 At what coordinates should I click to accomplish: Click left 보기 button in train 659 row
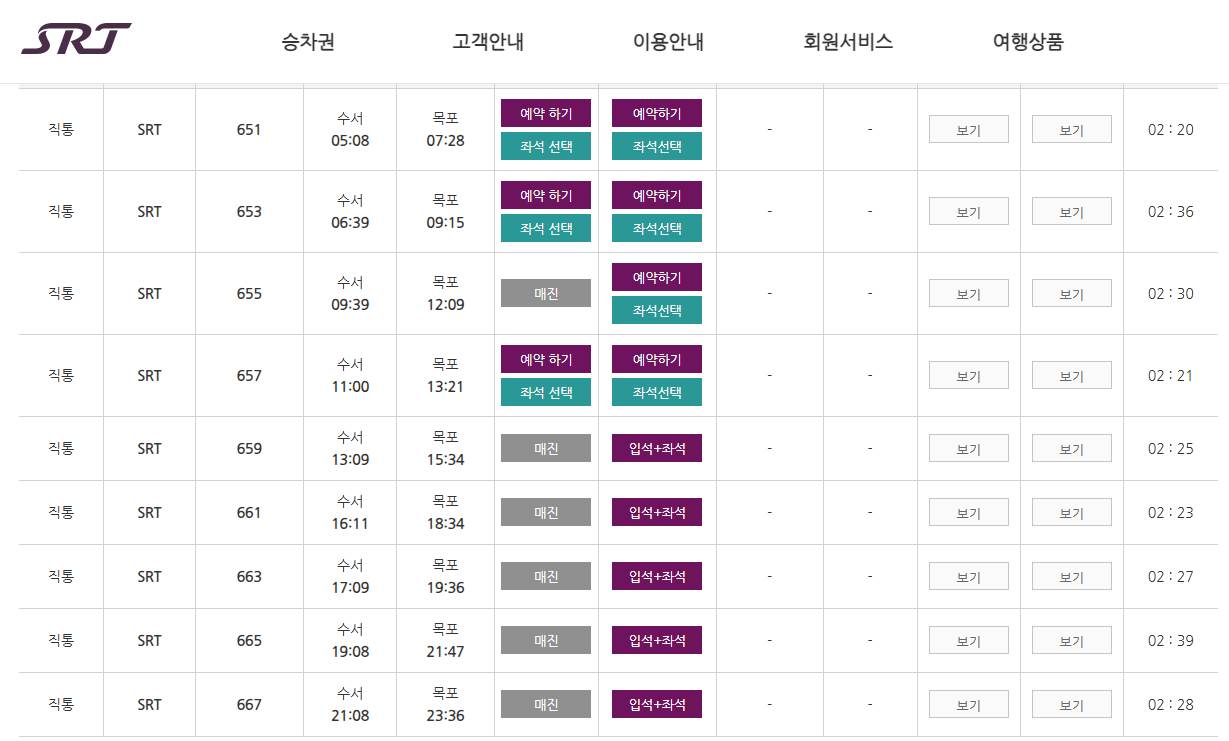[969, 448]
